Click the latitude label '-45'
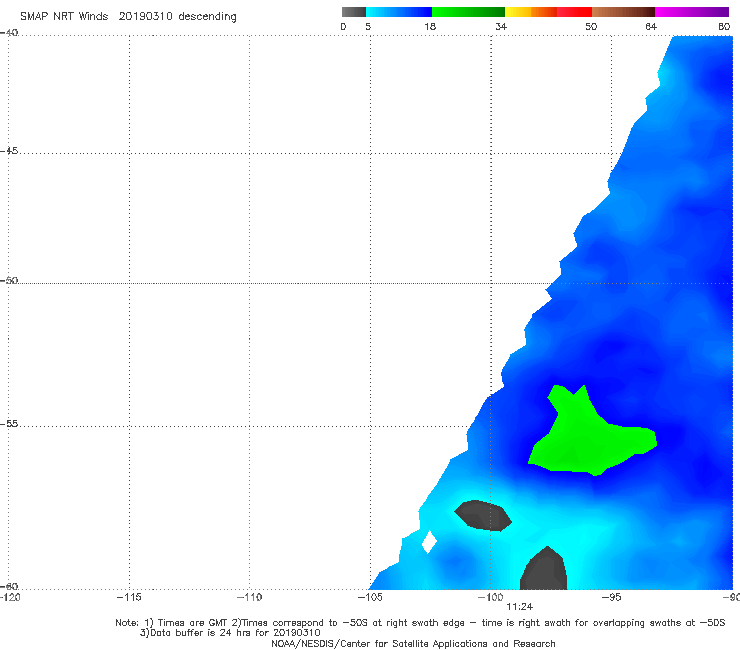Viewport: 740px width, 650px height. 9,151
